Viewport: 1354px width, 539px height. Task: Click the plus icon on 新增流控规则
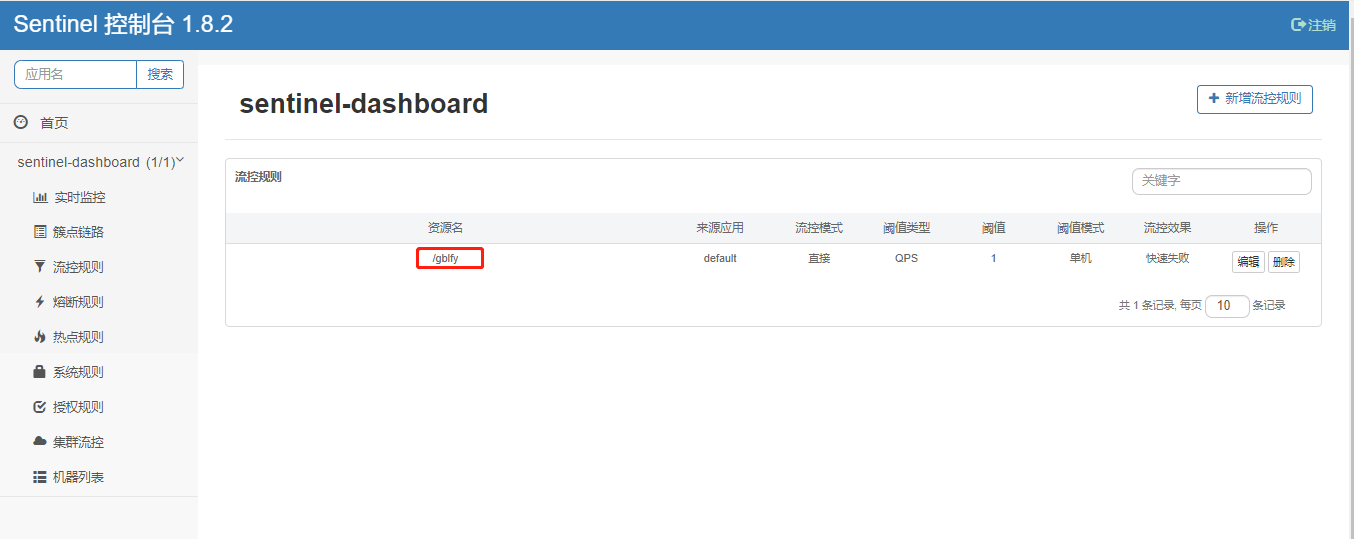click(1214, 98)
